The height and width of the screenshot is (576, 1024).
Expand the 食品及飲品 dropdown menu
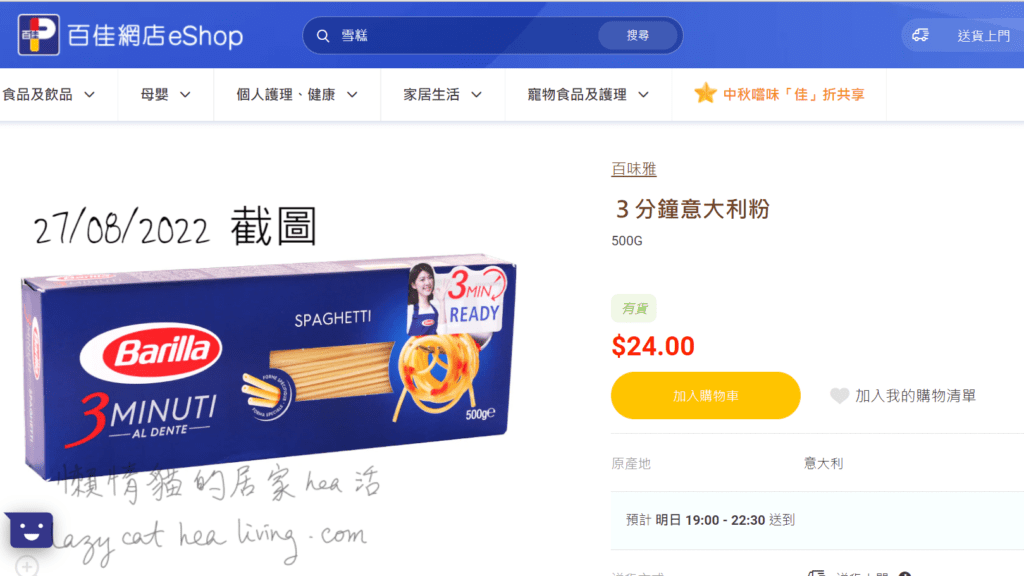pos(49,95)
